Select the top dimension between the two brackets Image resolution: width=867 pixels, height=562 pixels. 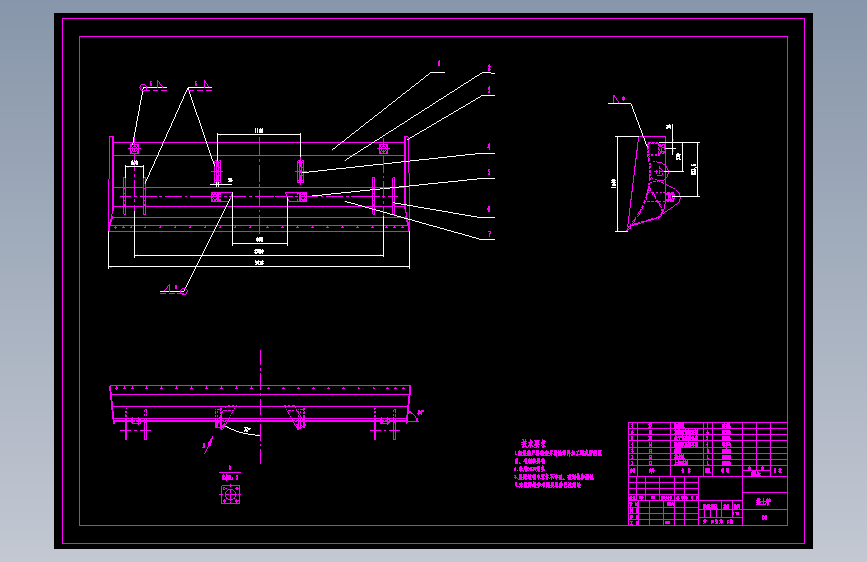(x=259, y=131)
